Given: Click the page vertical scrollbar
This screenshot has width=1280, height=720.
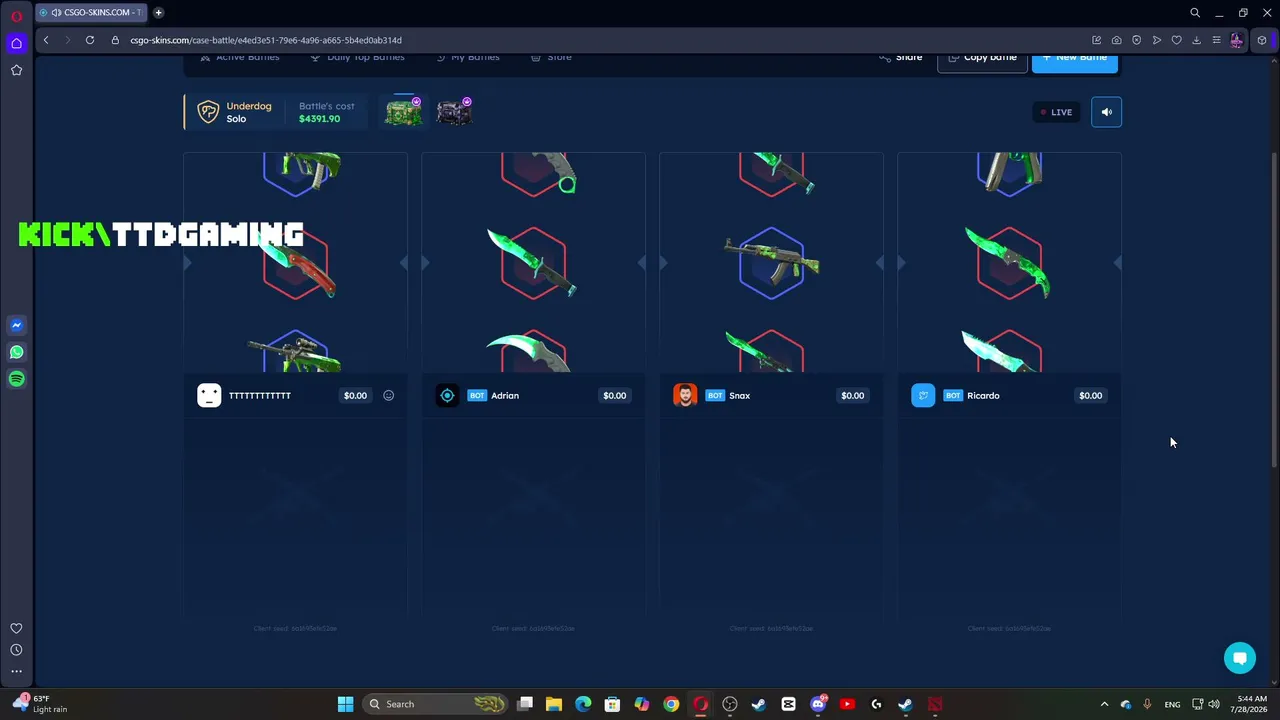Looking at the screenshot, I should (1274, 310).
